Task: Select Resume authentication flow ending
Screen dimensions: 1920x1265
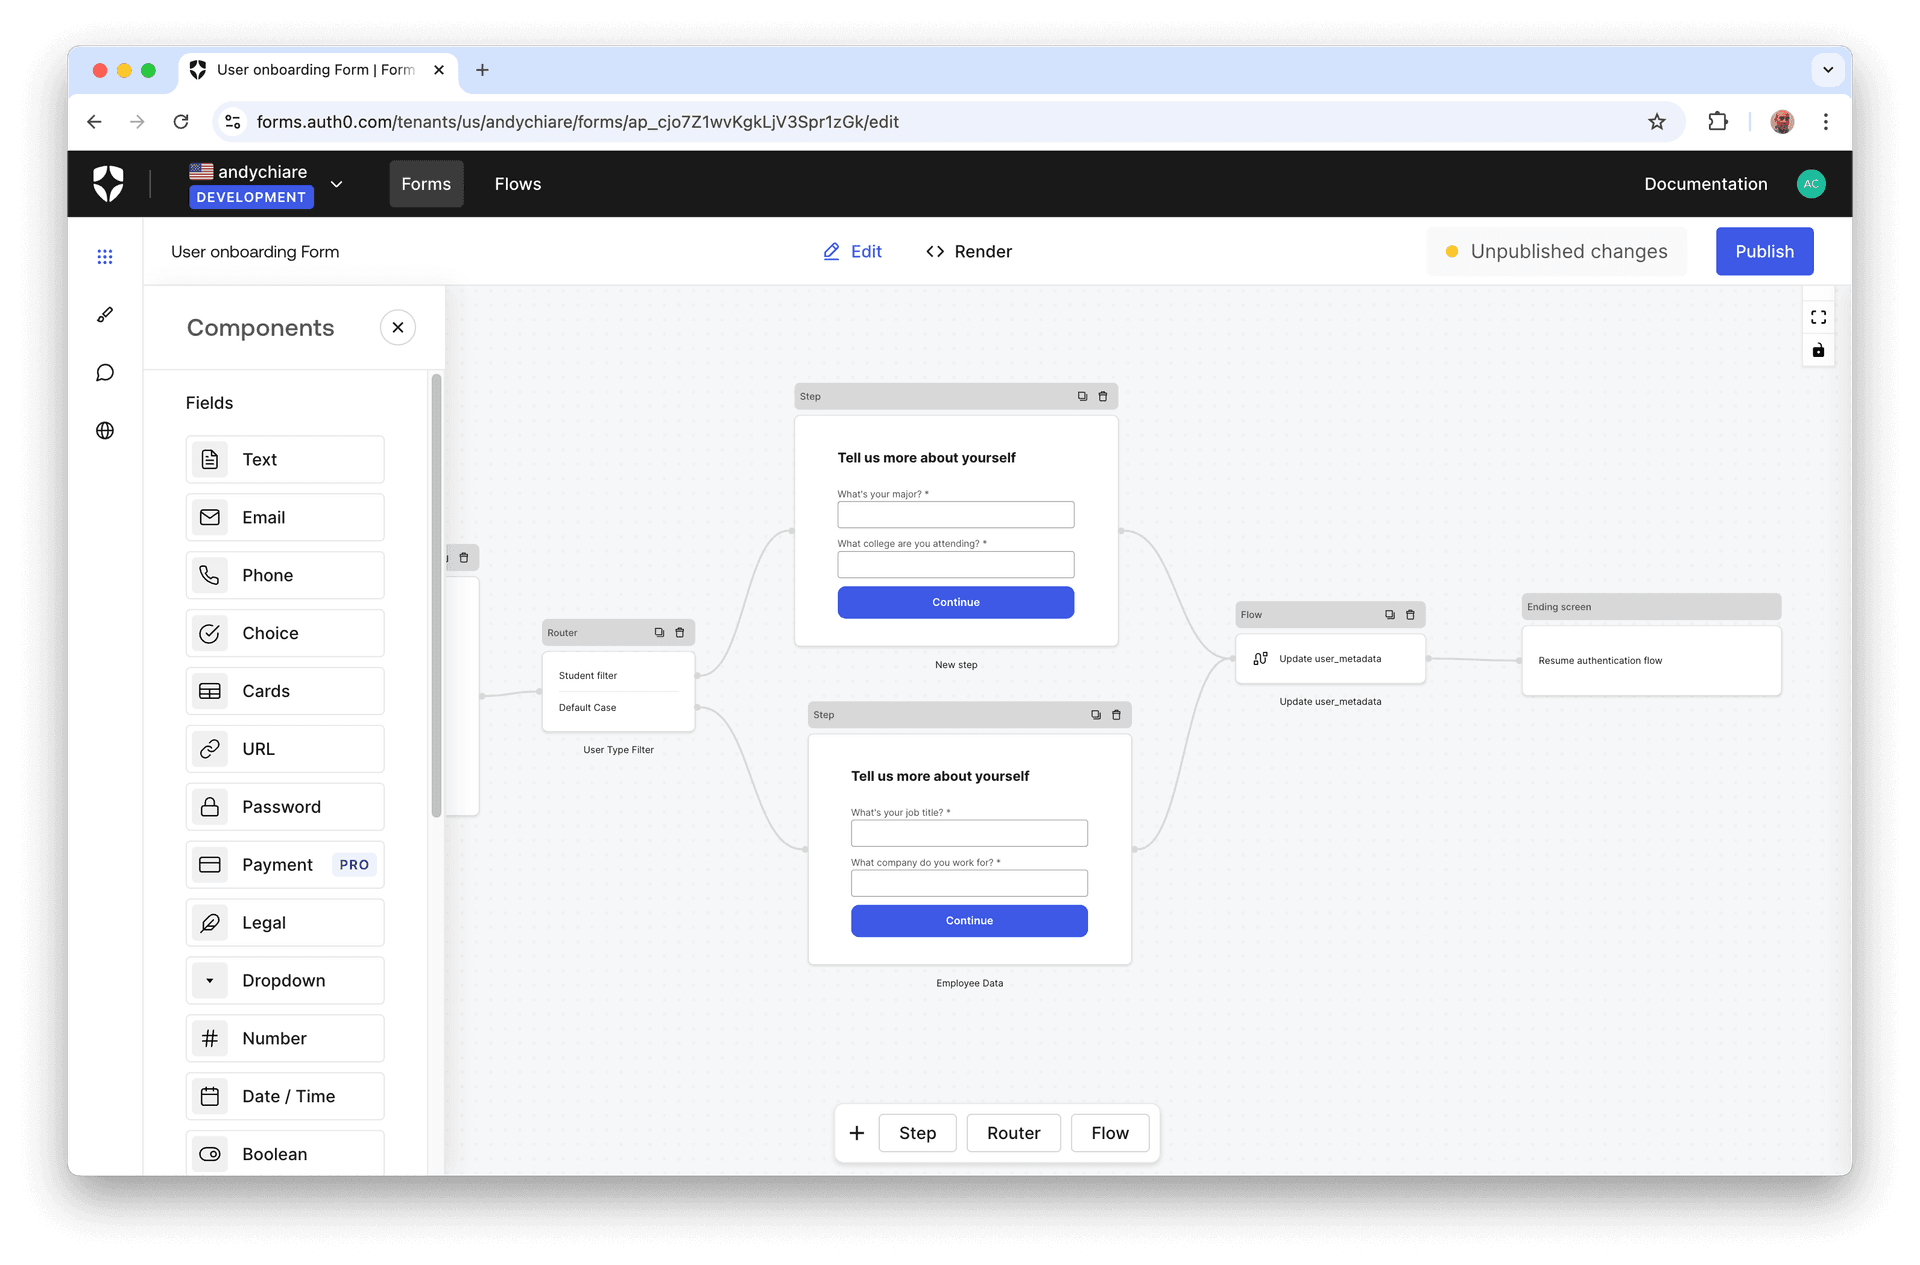Action: [x=1651, y=661]
